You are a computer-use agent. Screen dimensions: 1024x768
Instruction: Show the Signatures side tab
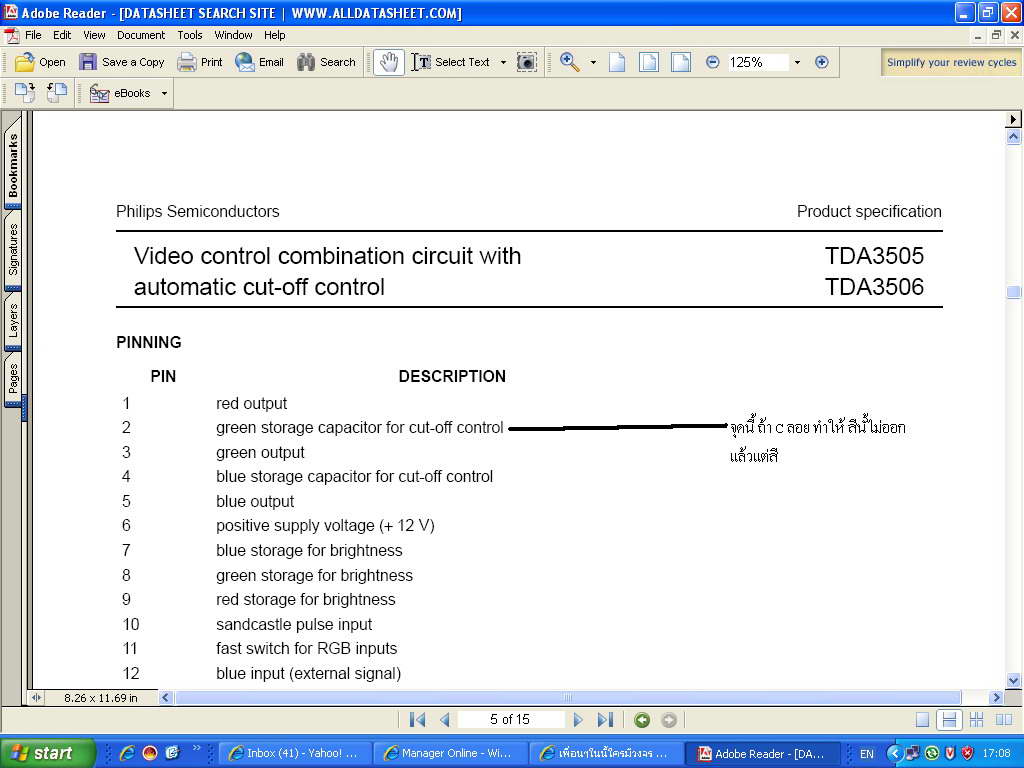tap(12, 249)
